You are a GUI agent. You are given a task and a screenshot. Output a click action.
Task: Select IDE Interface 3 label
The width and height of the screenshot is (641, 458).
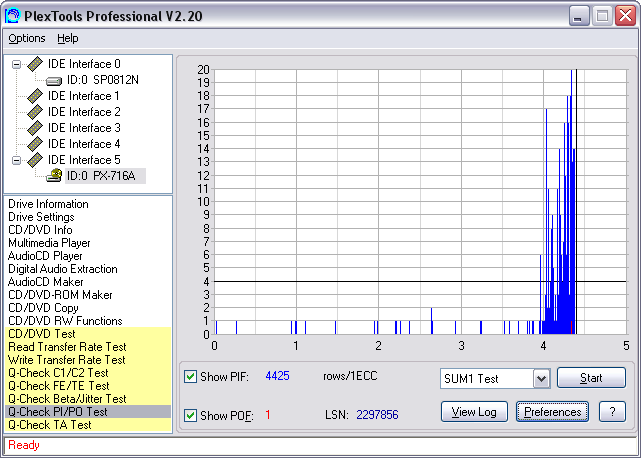[x=84, y=128]
